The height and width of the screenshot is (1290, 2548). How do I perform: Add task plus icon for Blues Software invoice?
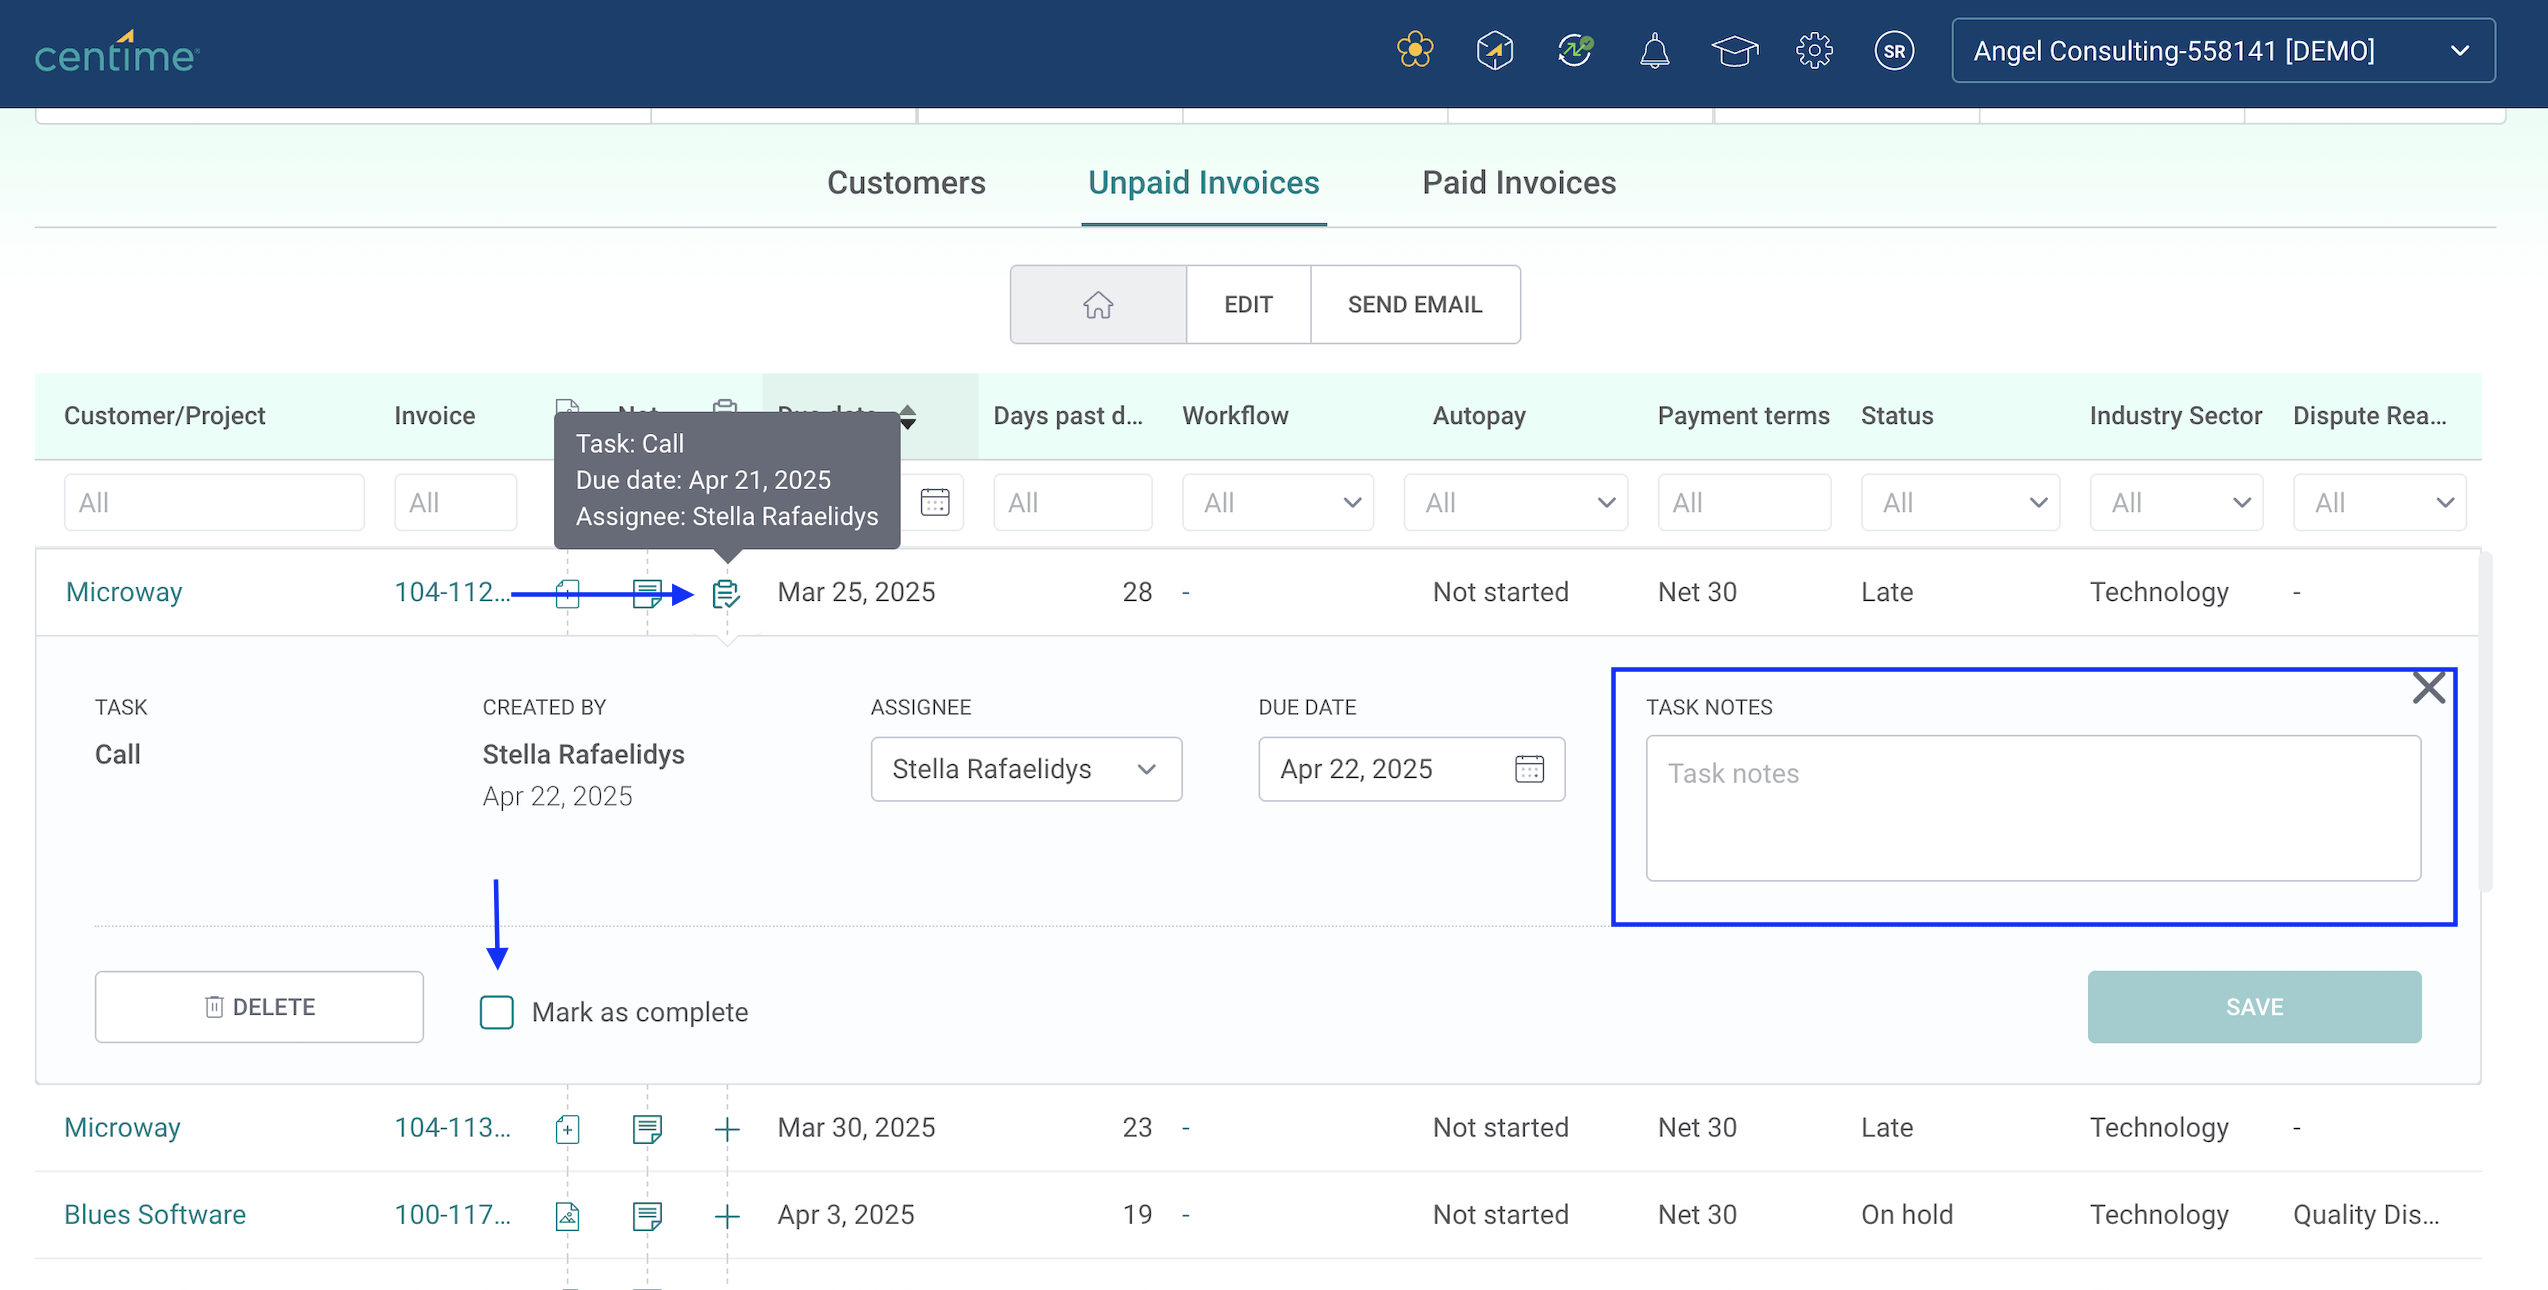point(727,1216)
